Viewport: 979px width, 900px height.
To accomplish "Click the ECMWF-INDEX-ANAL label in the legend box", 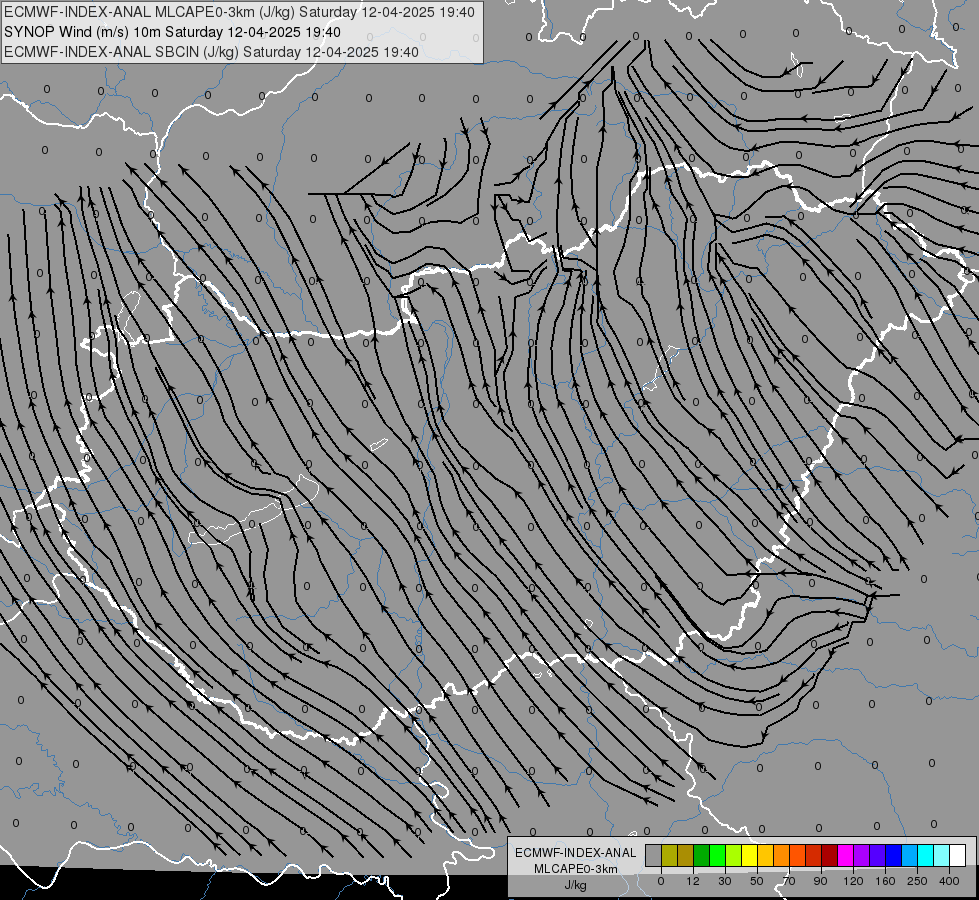I will [x=575, y=853].
